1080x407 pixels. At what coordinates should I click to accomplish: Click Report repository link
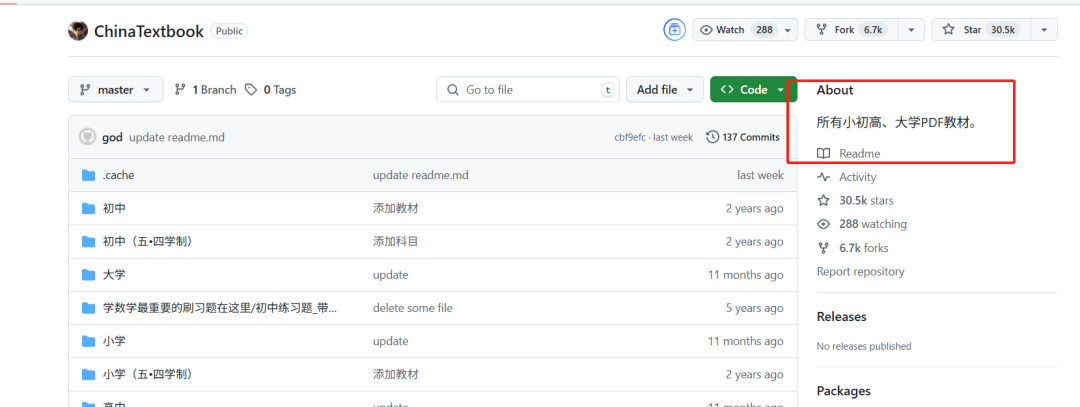(x=860, y=271)
